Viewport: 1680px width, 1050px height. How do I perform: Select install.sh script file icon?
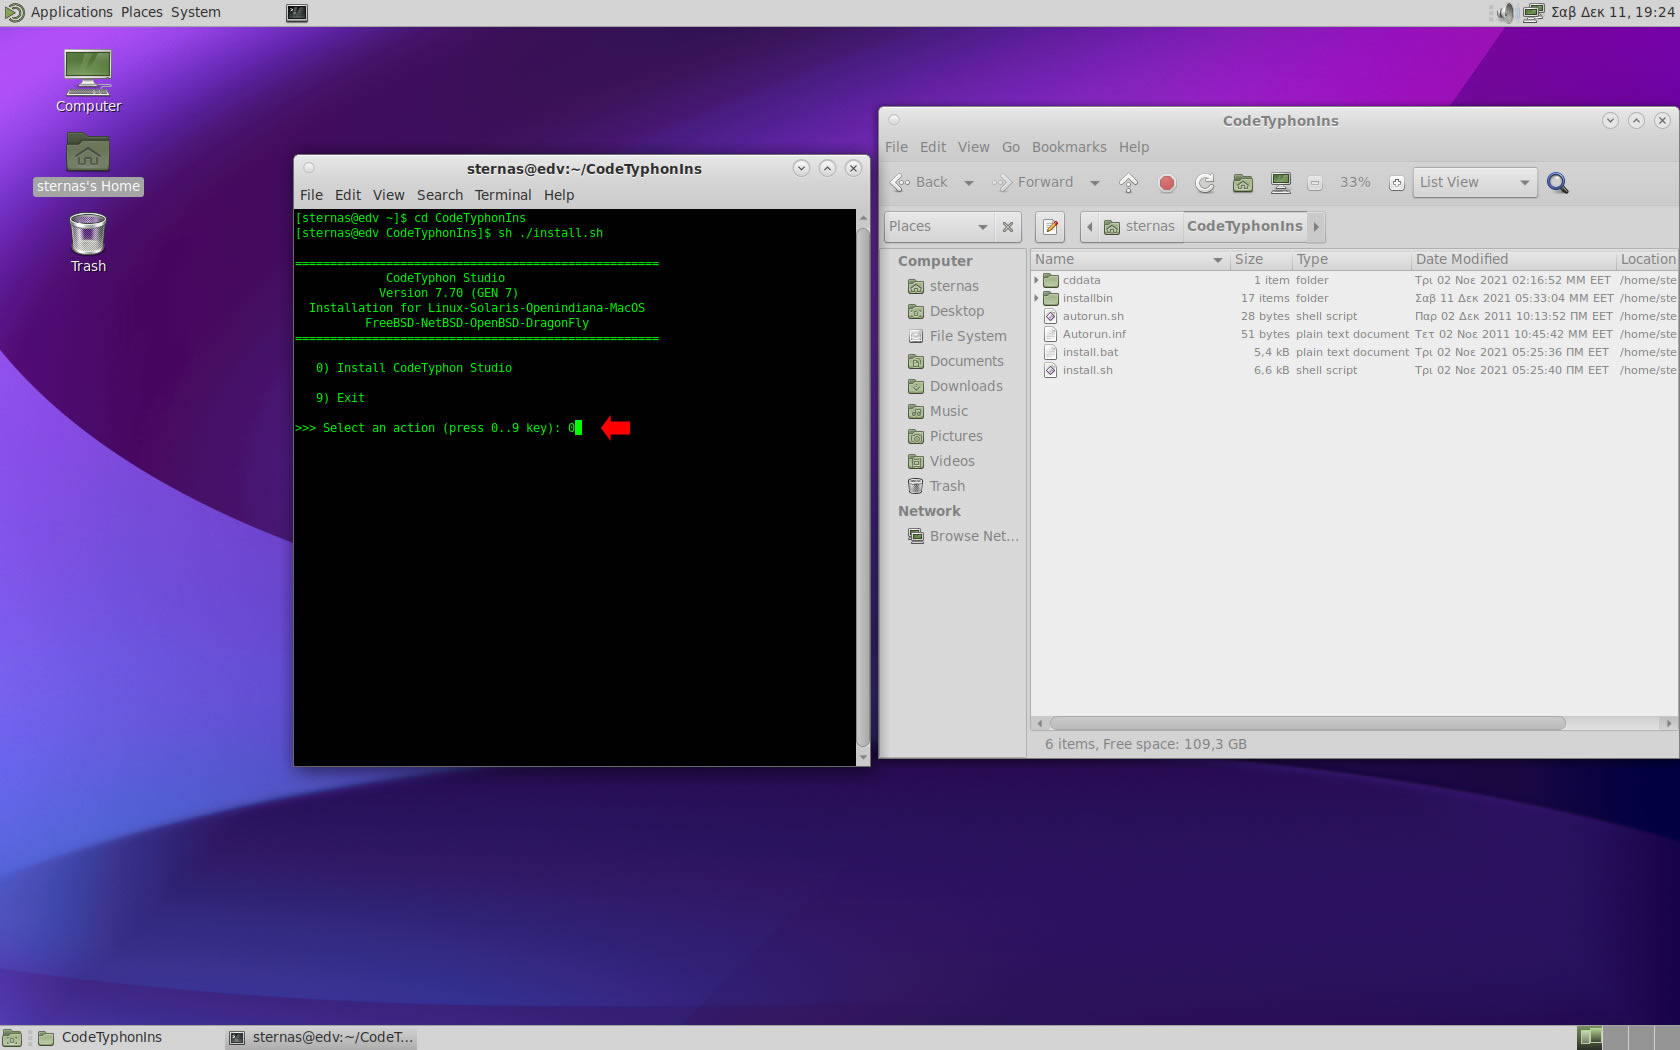(x=1051, y=371)
